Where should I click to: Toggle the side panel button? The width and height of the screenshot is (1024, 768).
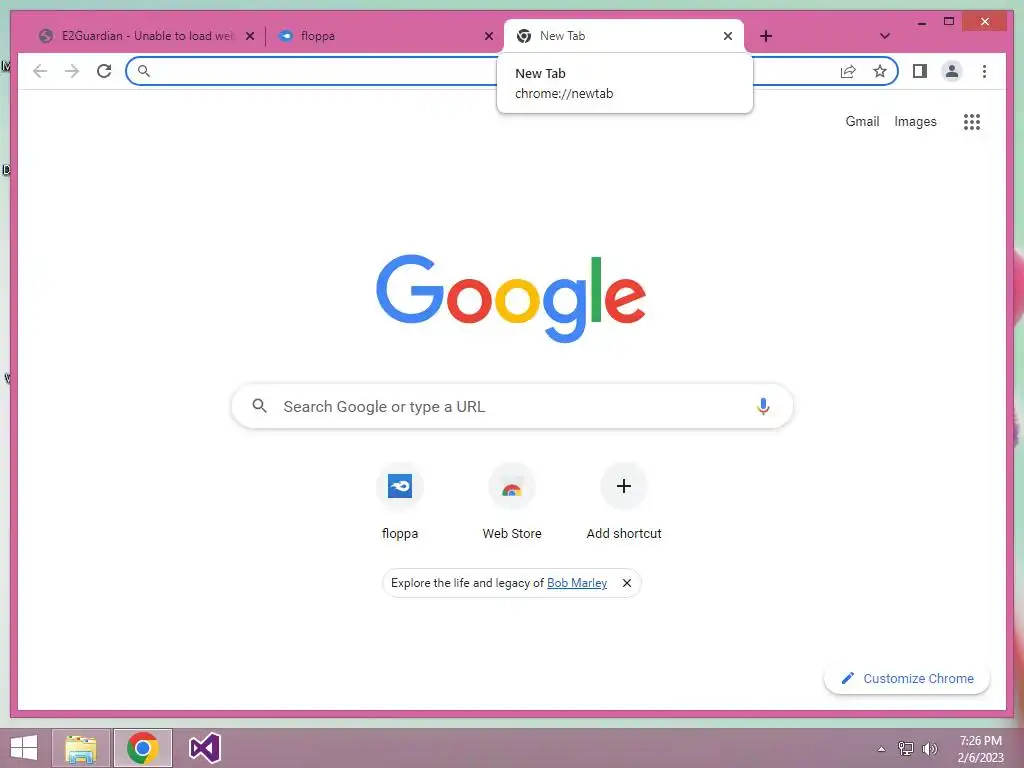coord(920,71)
